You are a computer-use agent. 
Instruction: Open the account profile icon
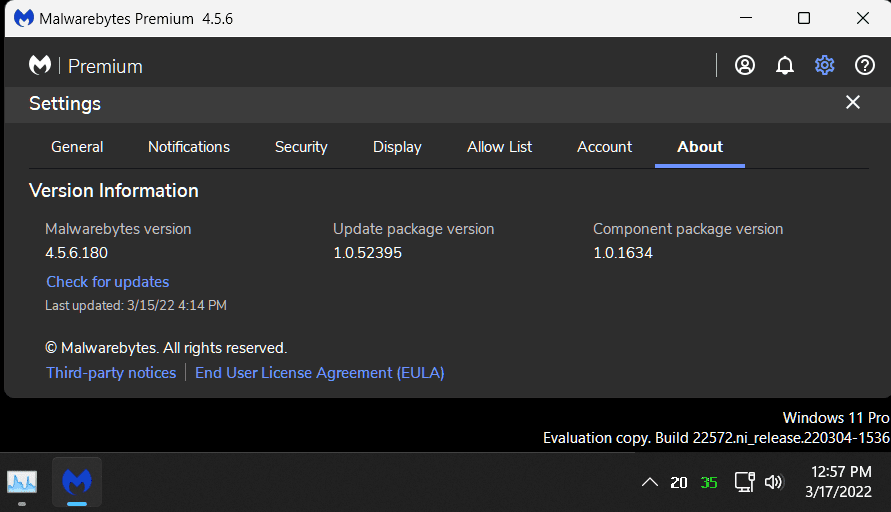pyautogui.click(x=744, y=65)
